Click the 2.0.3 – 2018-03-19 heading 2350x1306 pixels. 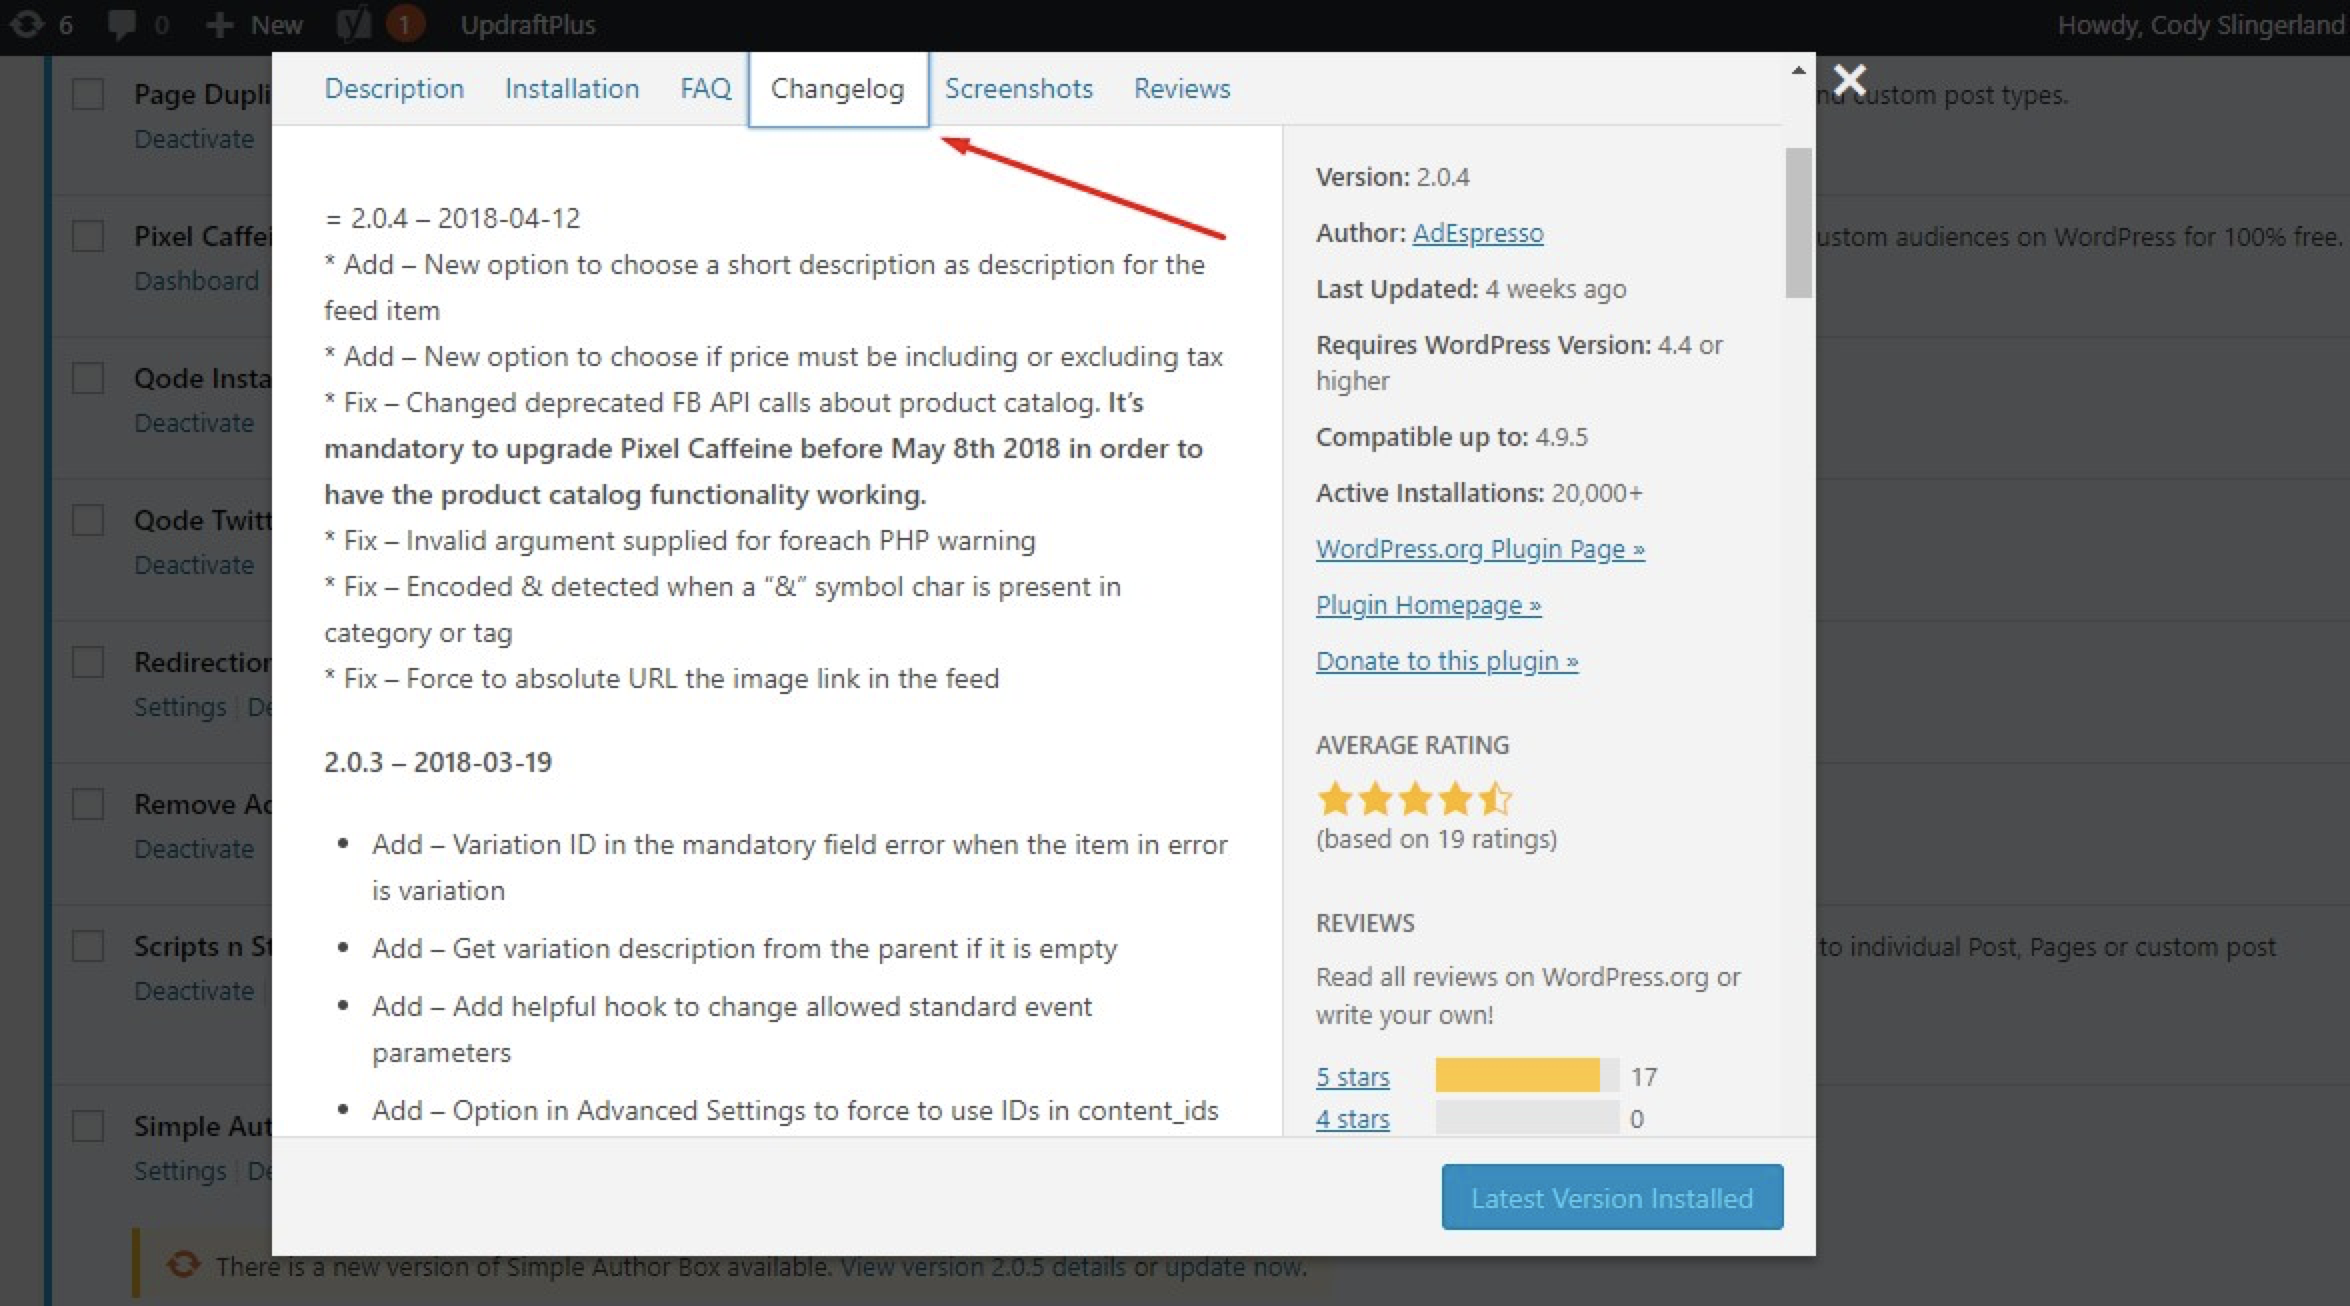pos(438,762)
